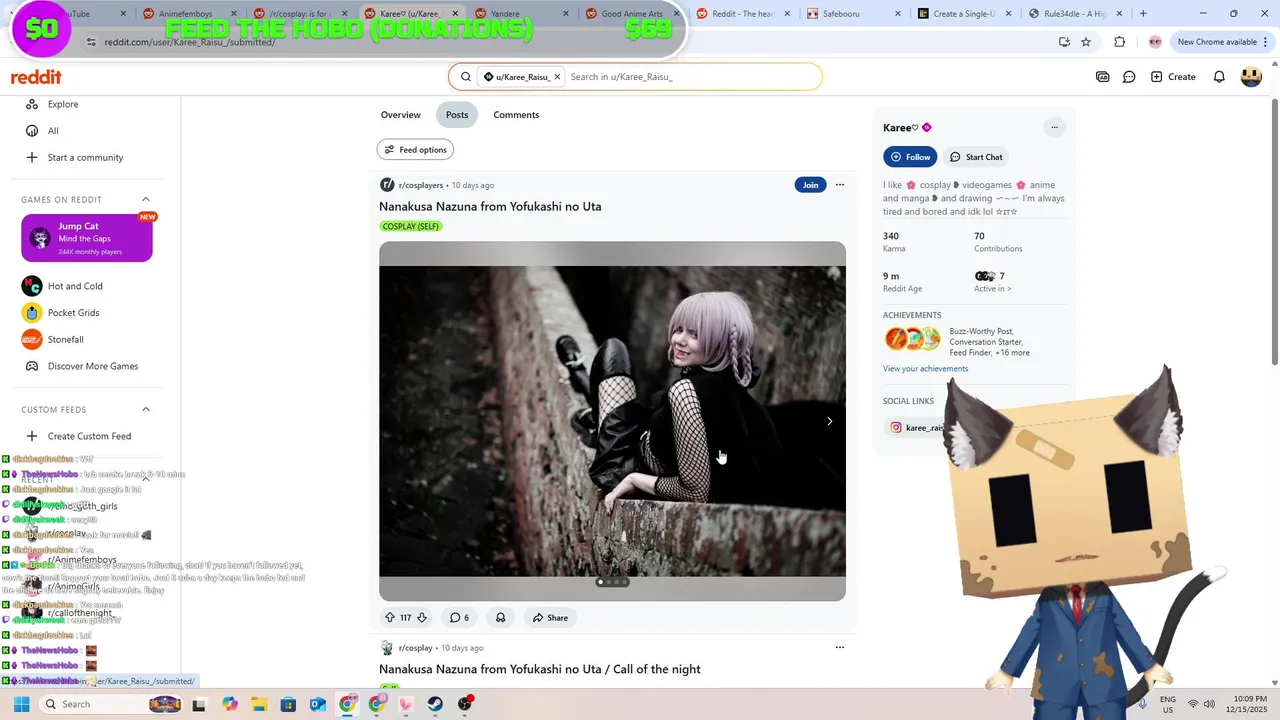The image size is (1280, 720).
Task: Upvote the r/cosplayers Nazuna post
Action: [390, 618]
